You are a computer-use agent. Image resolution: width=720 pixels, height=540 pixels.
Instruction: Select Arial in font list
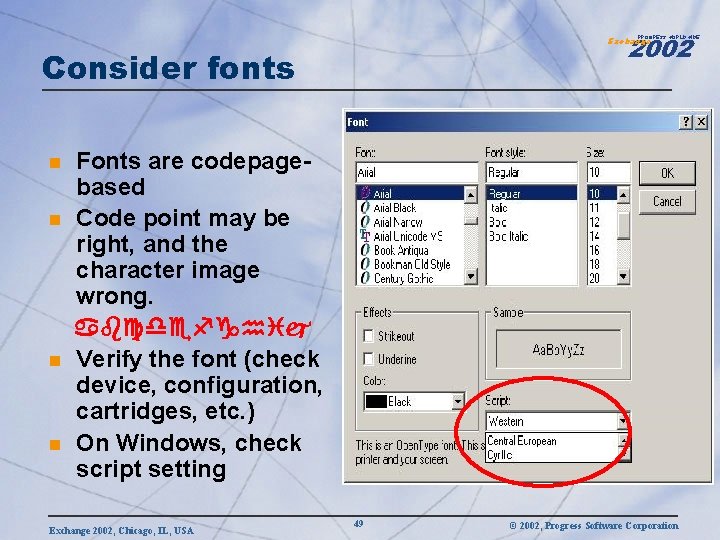(x=410, y=193)
